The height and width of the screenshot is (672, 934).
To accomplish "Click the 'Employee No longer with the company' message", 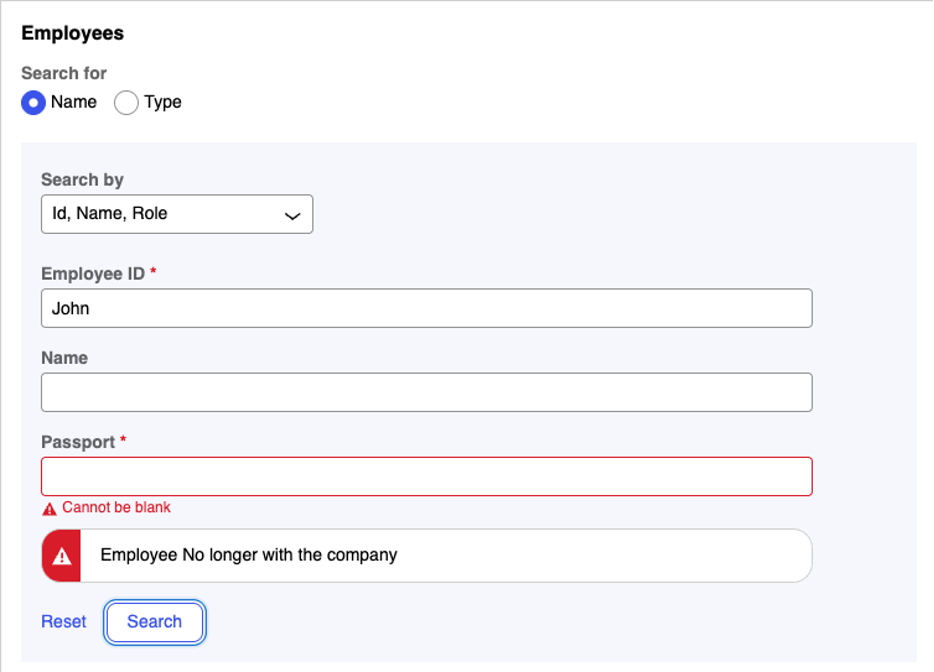I will coord(249,555).
